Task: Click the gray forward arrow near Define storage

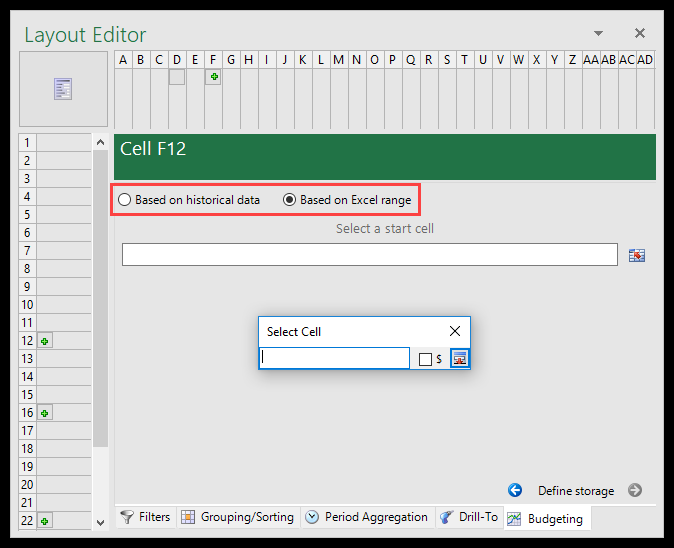Action: click(635, 490)
